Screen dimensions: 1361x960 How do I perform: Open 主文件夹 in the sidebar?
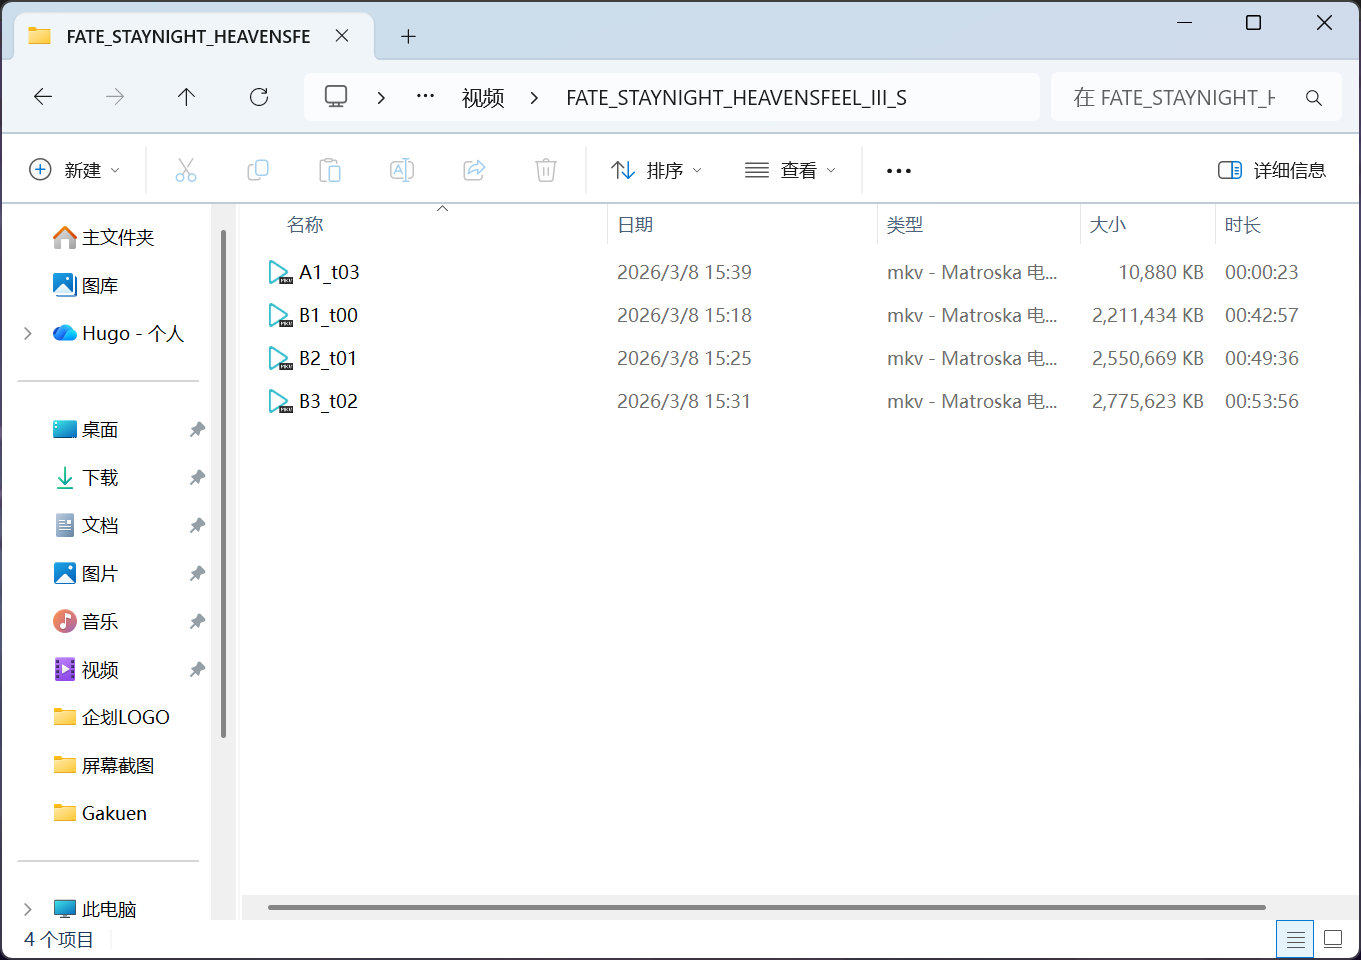point(104,237)
